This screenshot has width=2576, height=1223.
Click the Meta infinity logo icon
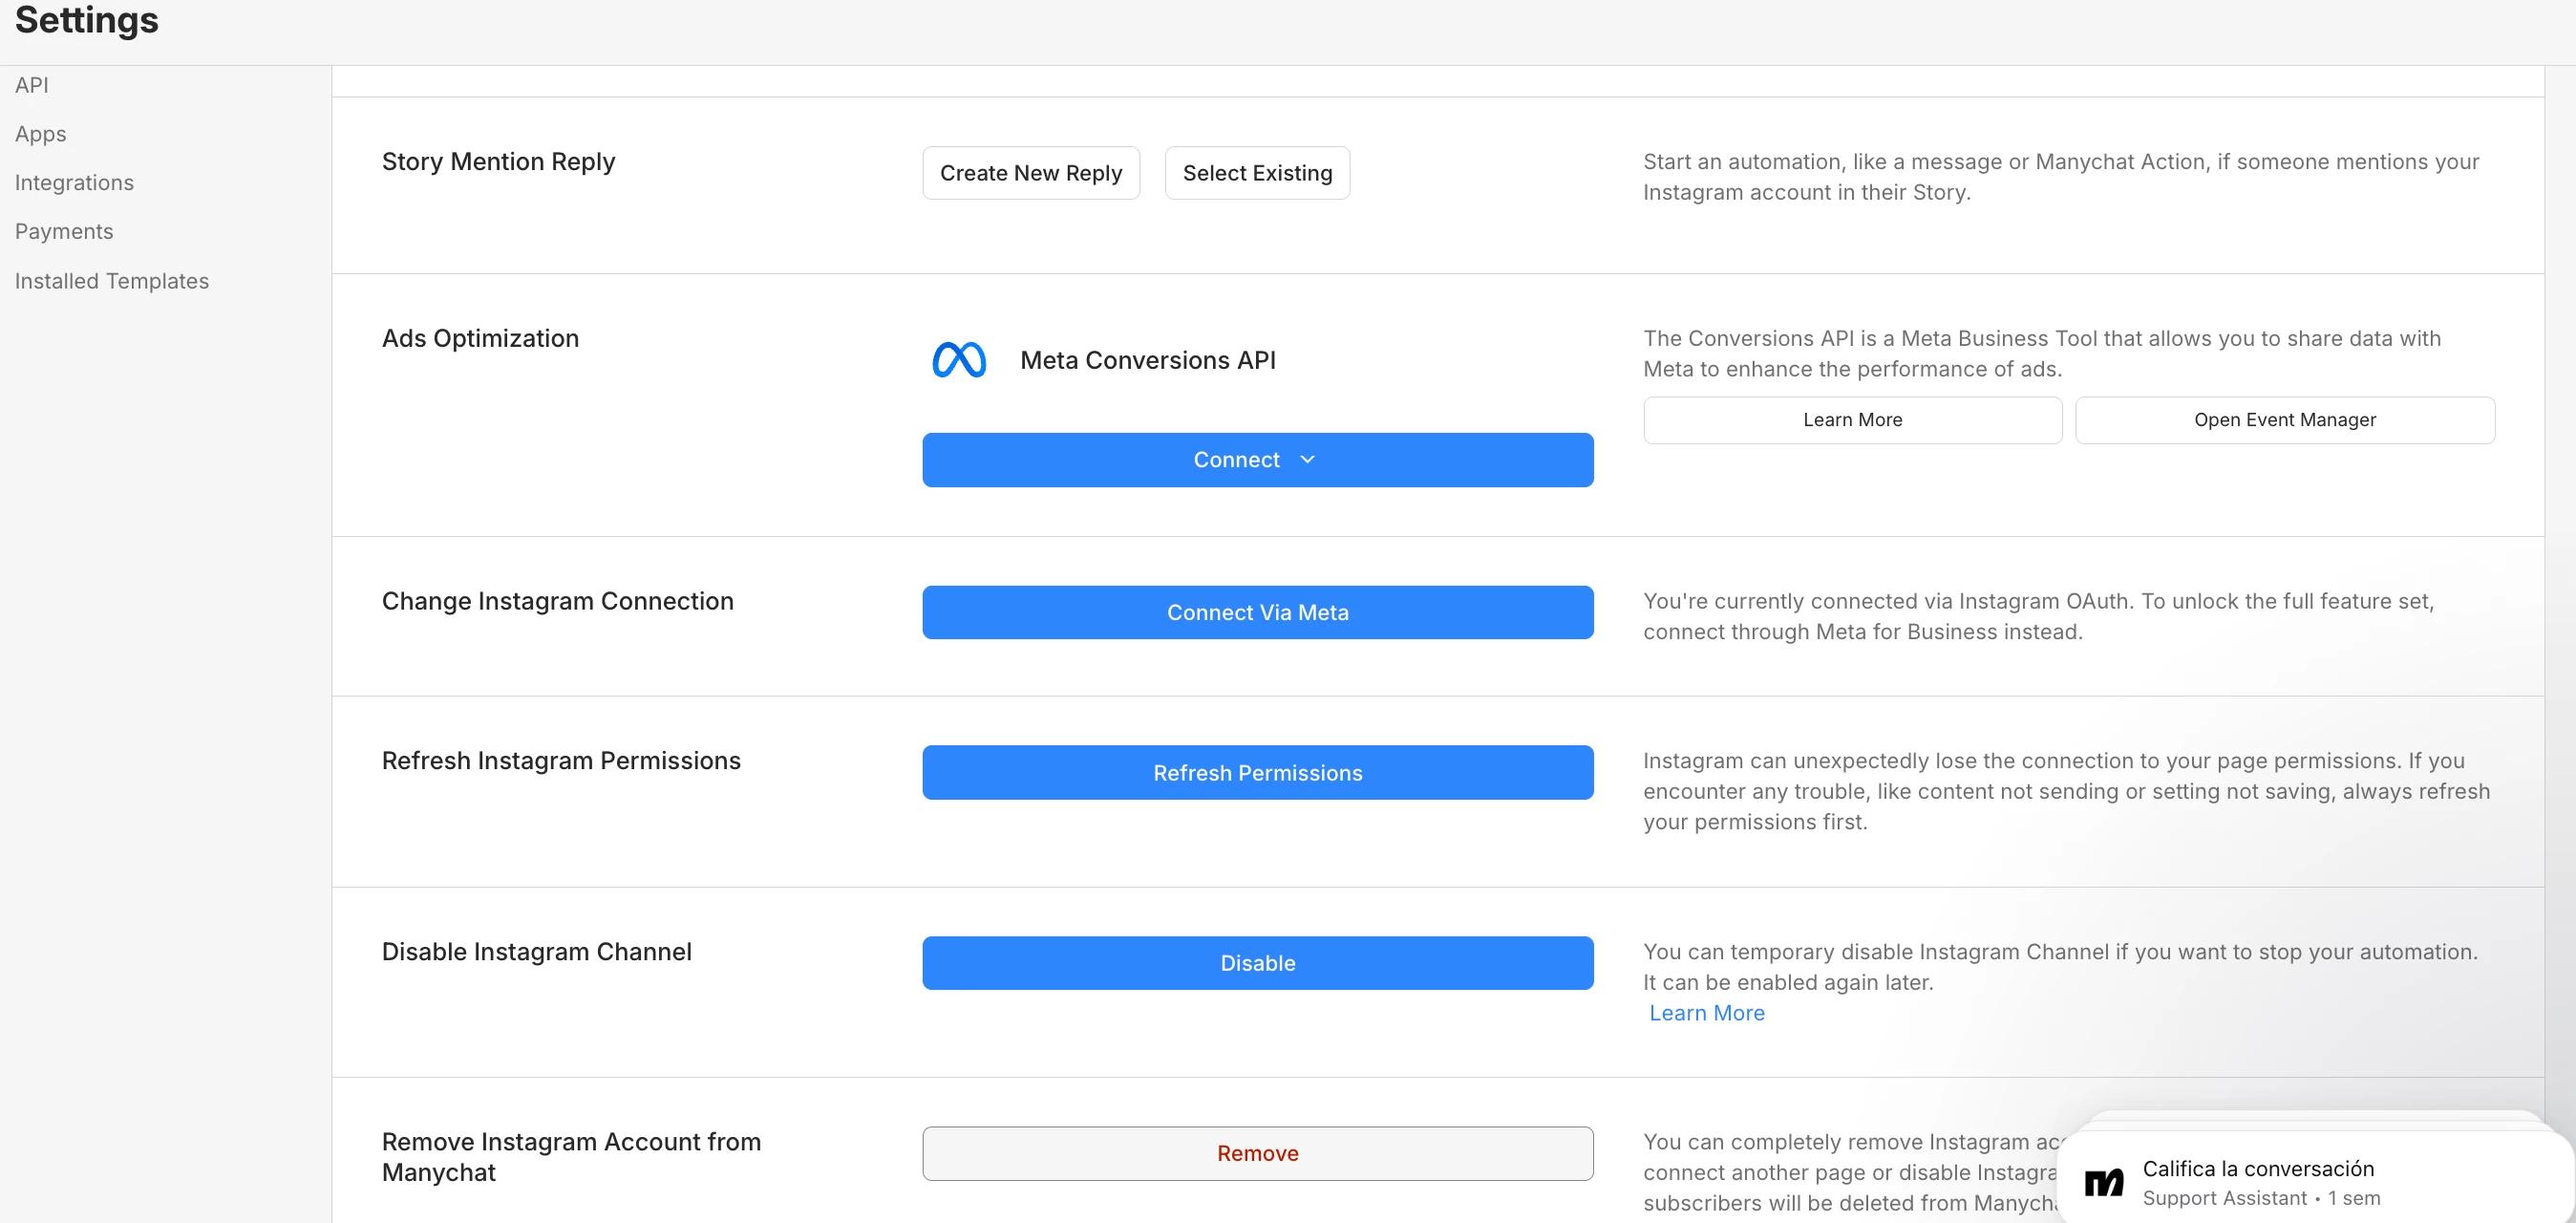point(958,360)
